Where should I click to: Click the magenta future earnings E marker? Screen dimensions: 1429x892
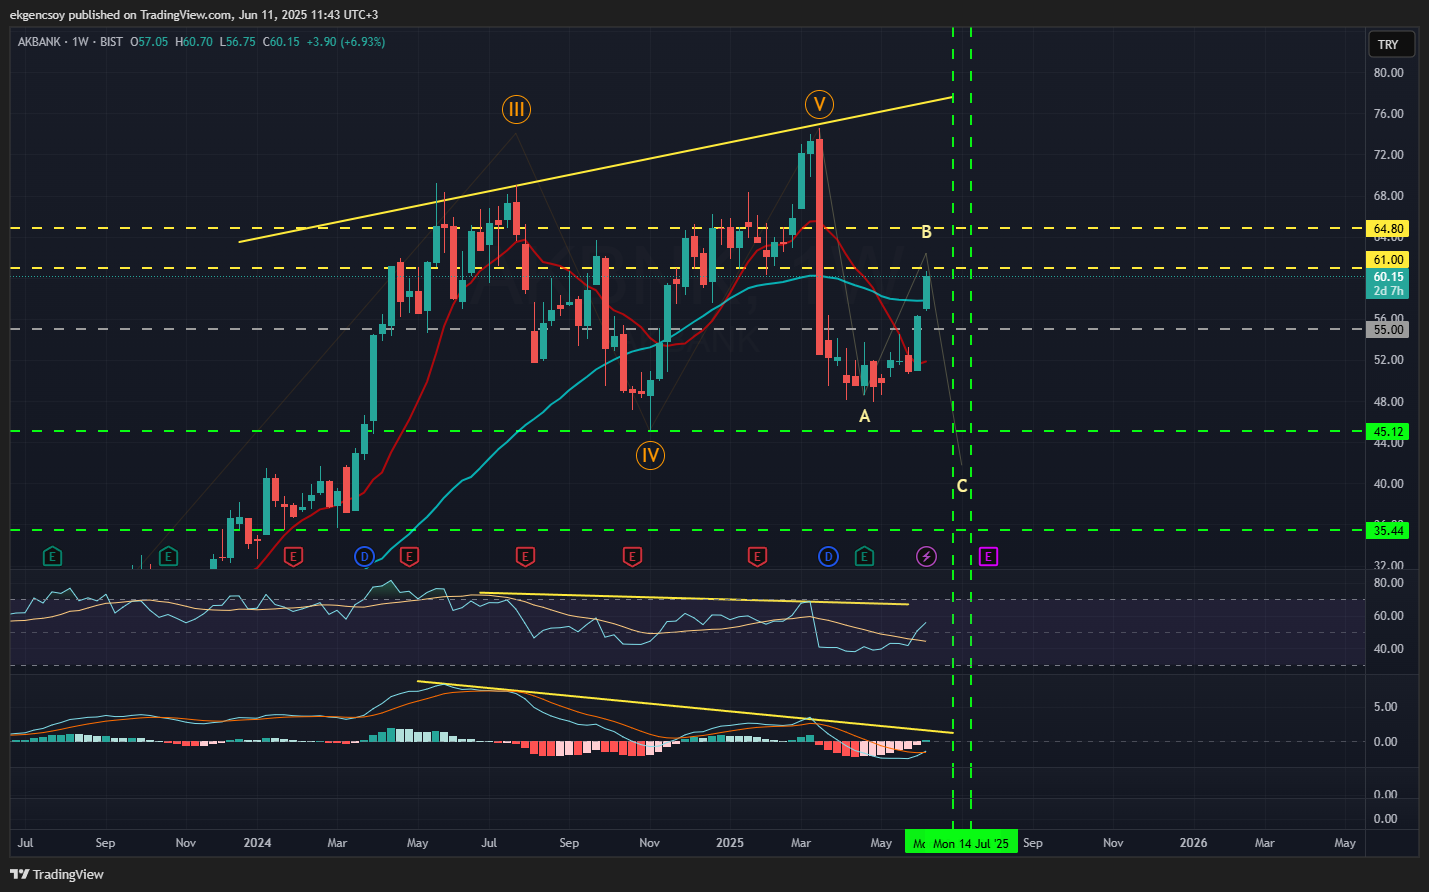[x=988, y=556]
